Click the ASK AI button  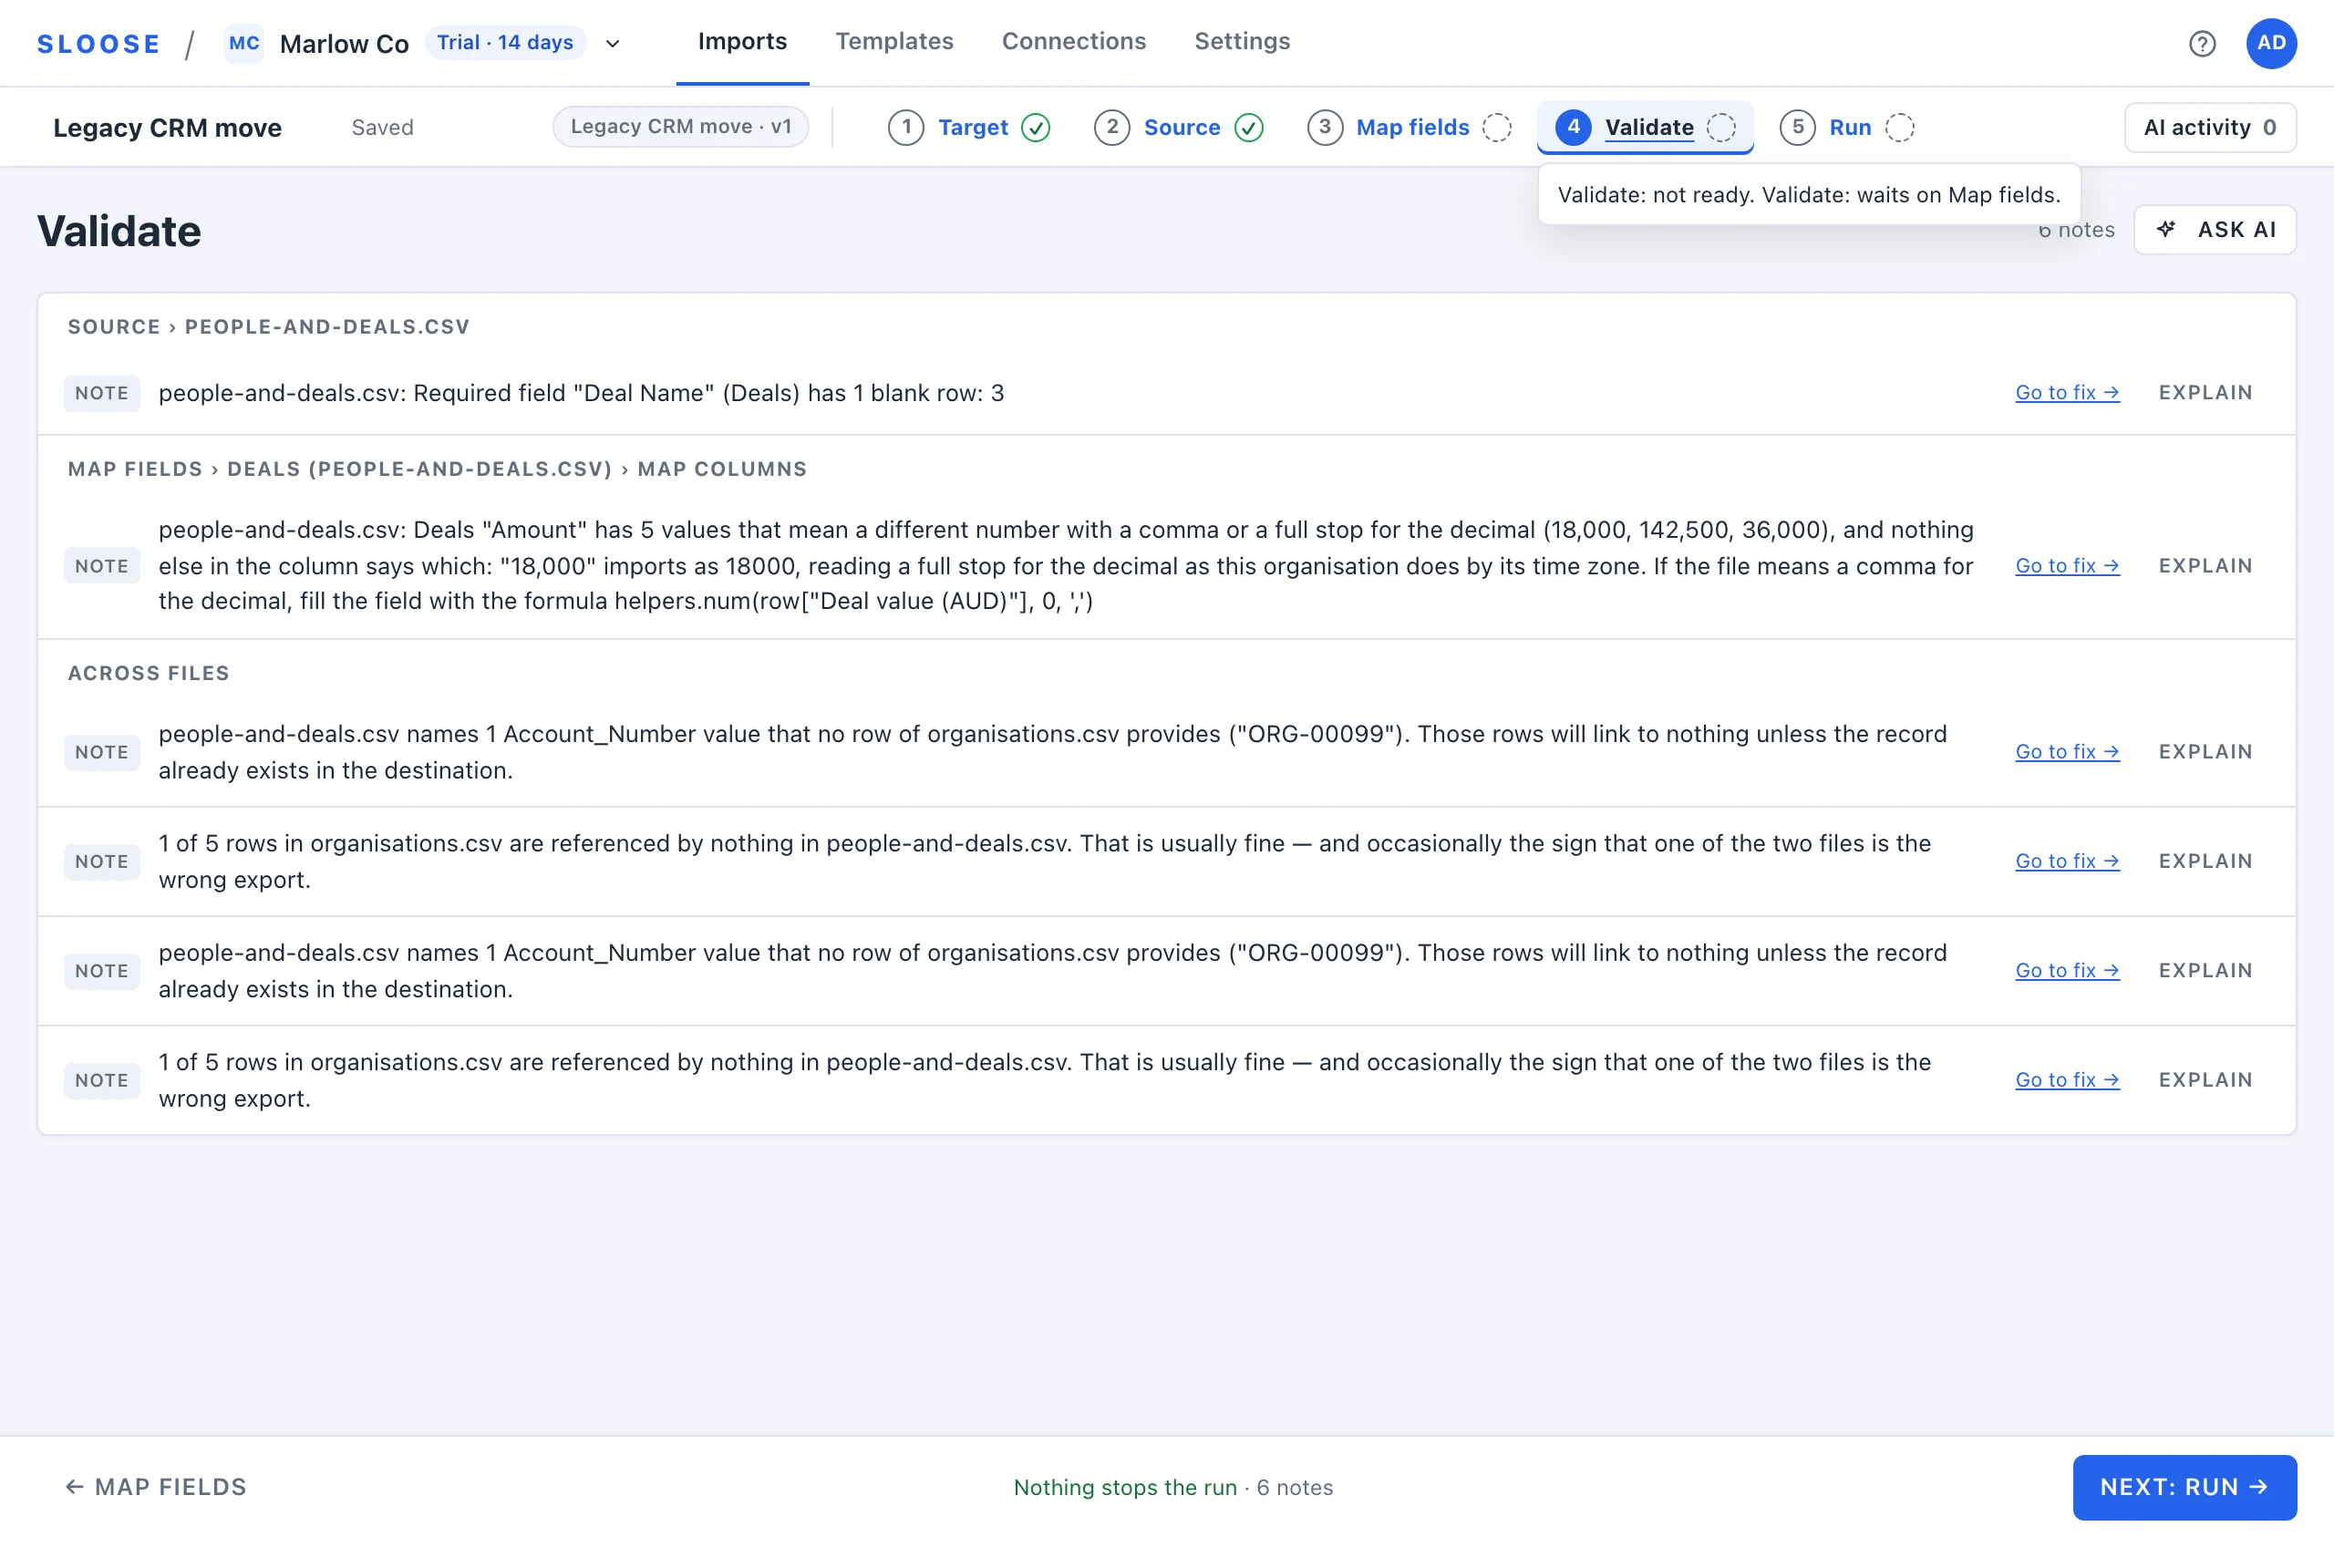tap(2214, 230)
